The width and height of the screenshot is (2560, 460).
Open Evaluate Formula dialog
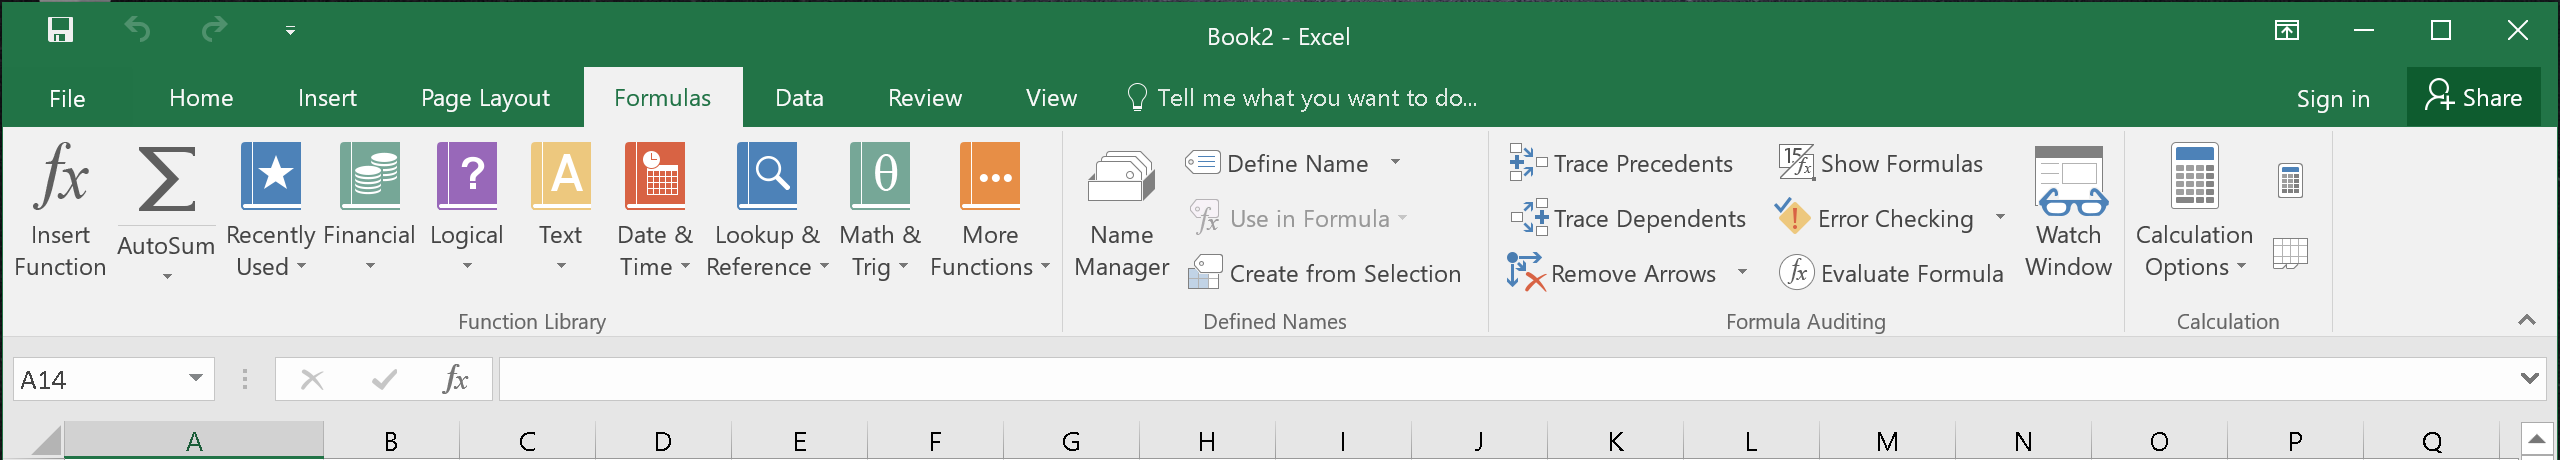point(1891,273)
